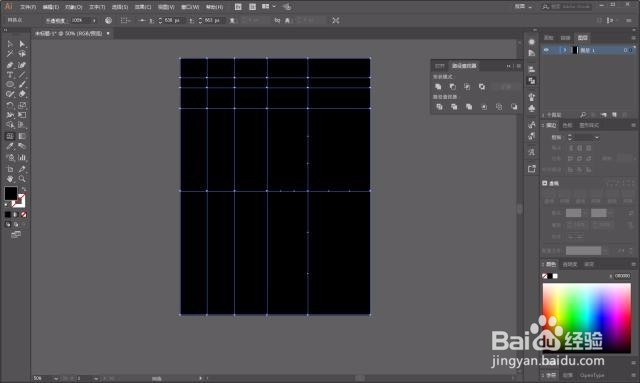Pick the Lasso tool

22,54
